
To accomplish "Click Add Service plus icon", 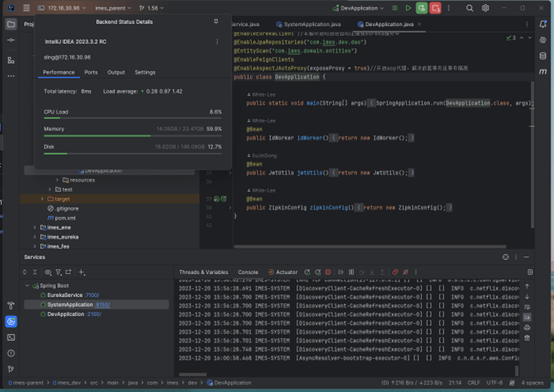I will point(82,272).
